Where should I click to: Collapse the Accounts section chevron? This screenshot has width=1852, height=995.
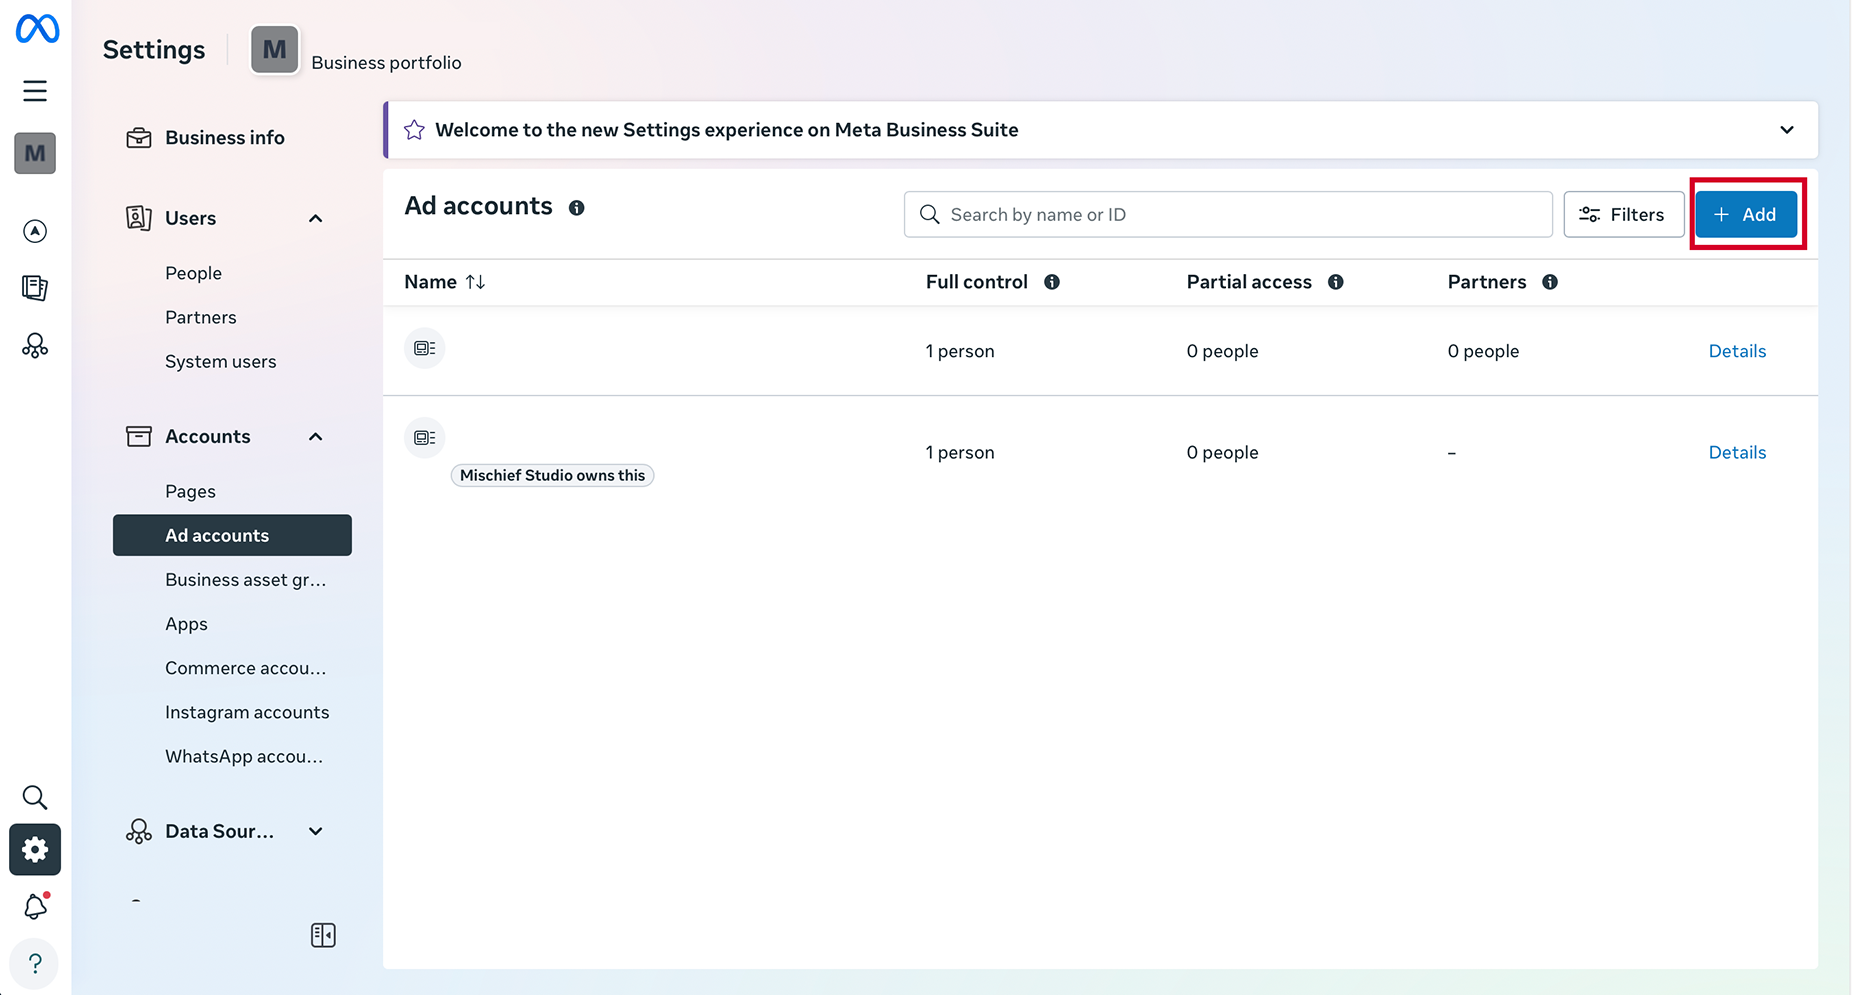[316, 437]
